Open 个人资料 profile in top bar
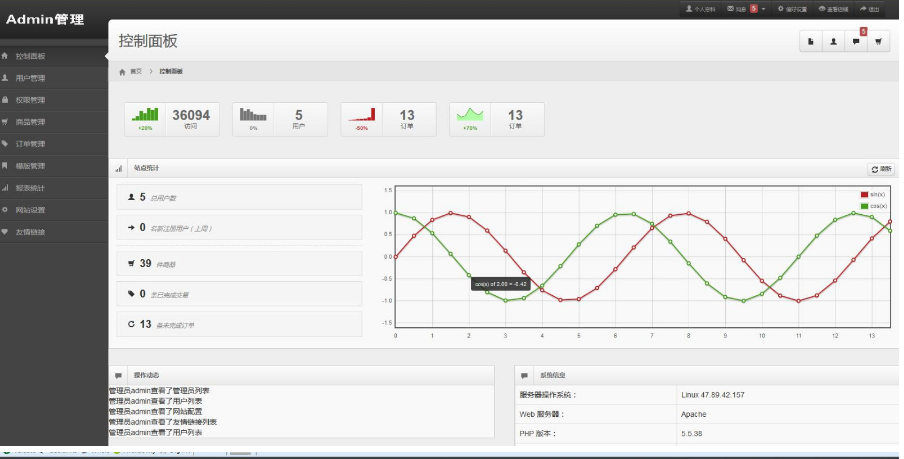904x459 pixels. (700, 9)
